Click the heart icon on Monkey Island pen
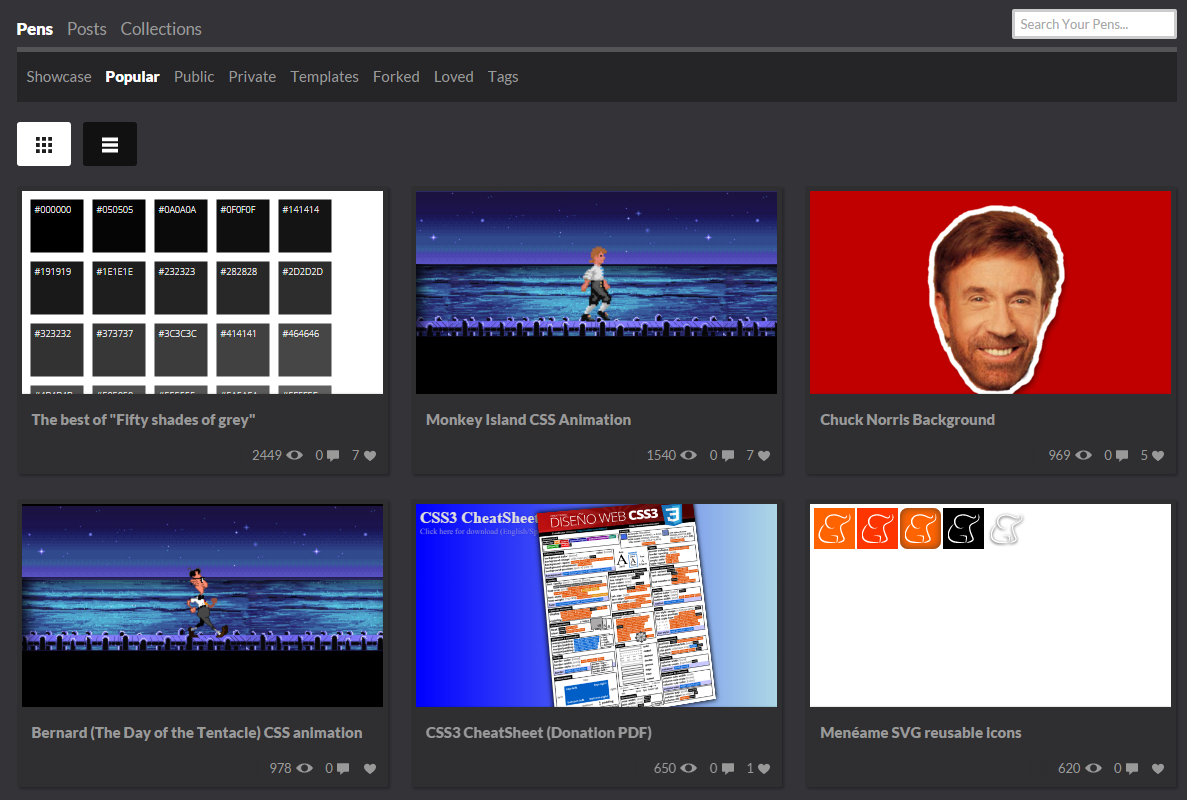The image size is (1187, 800). [x=764, y=456]
